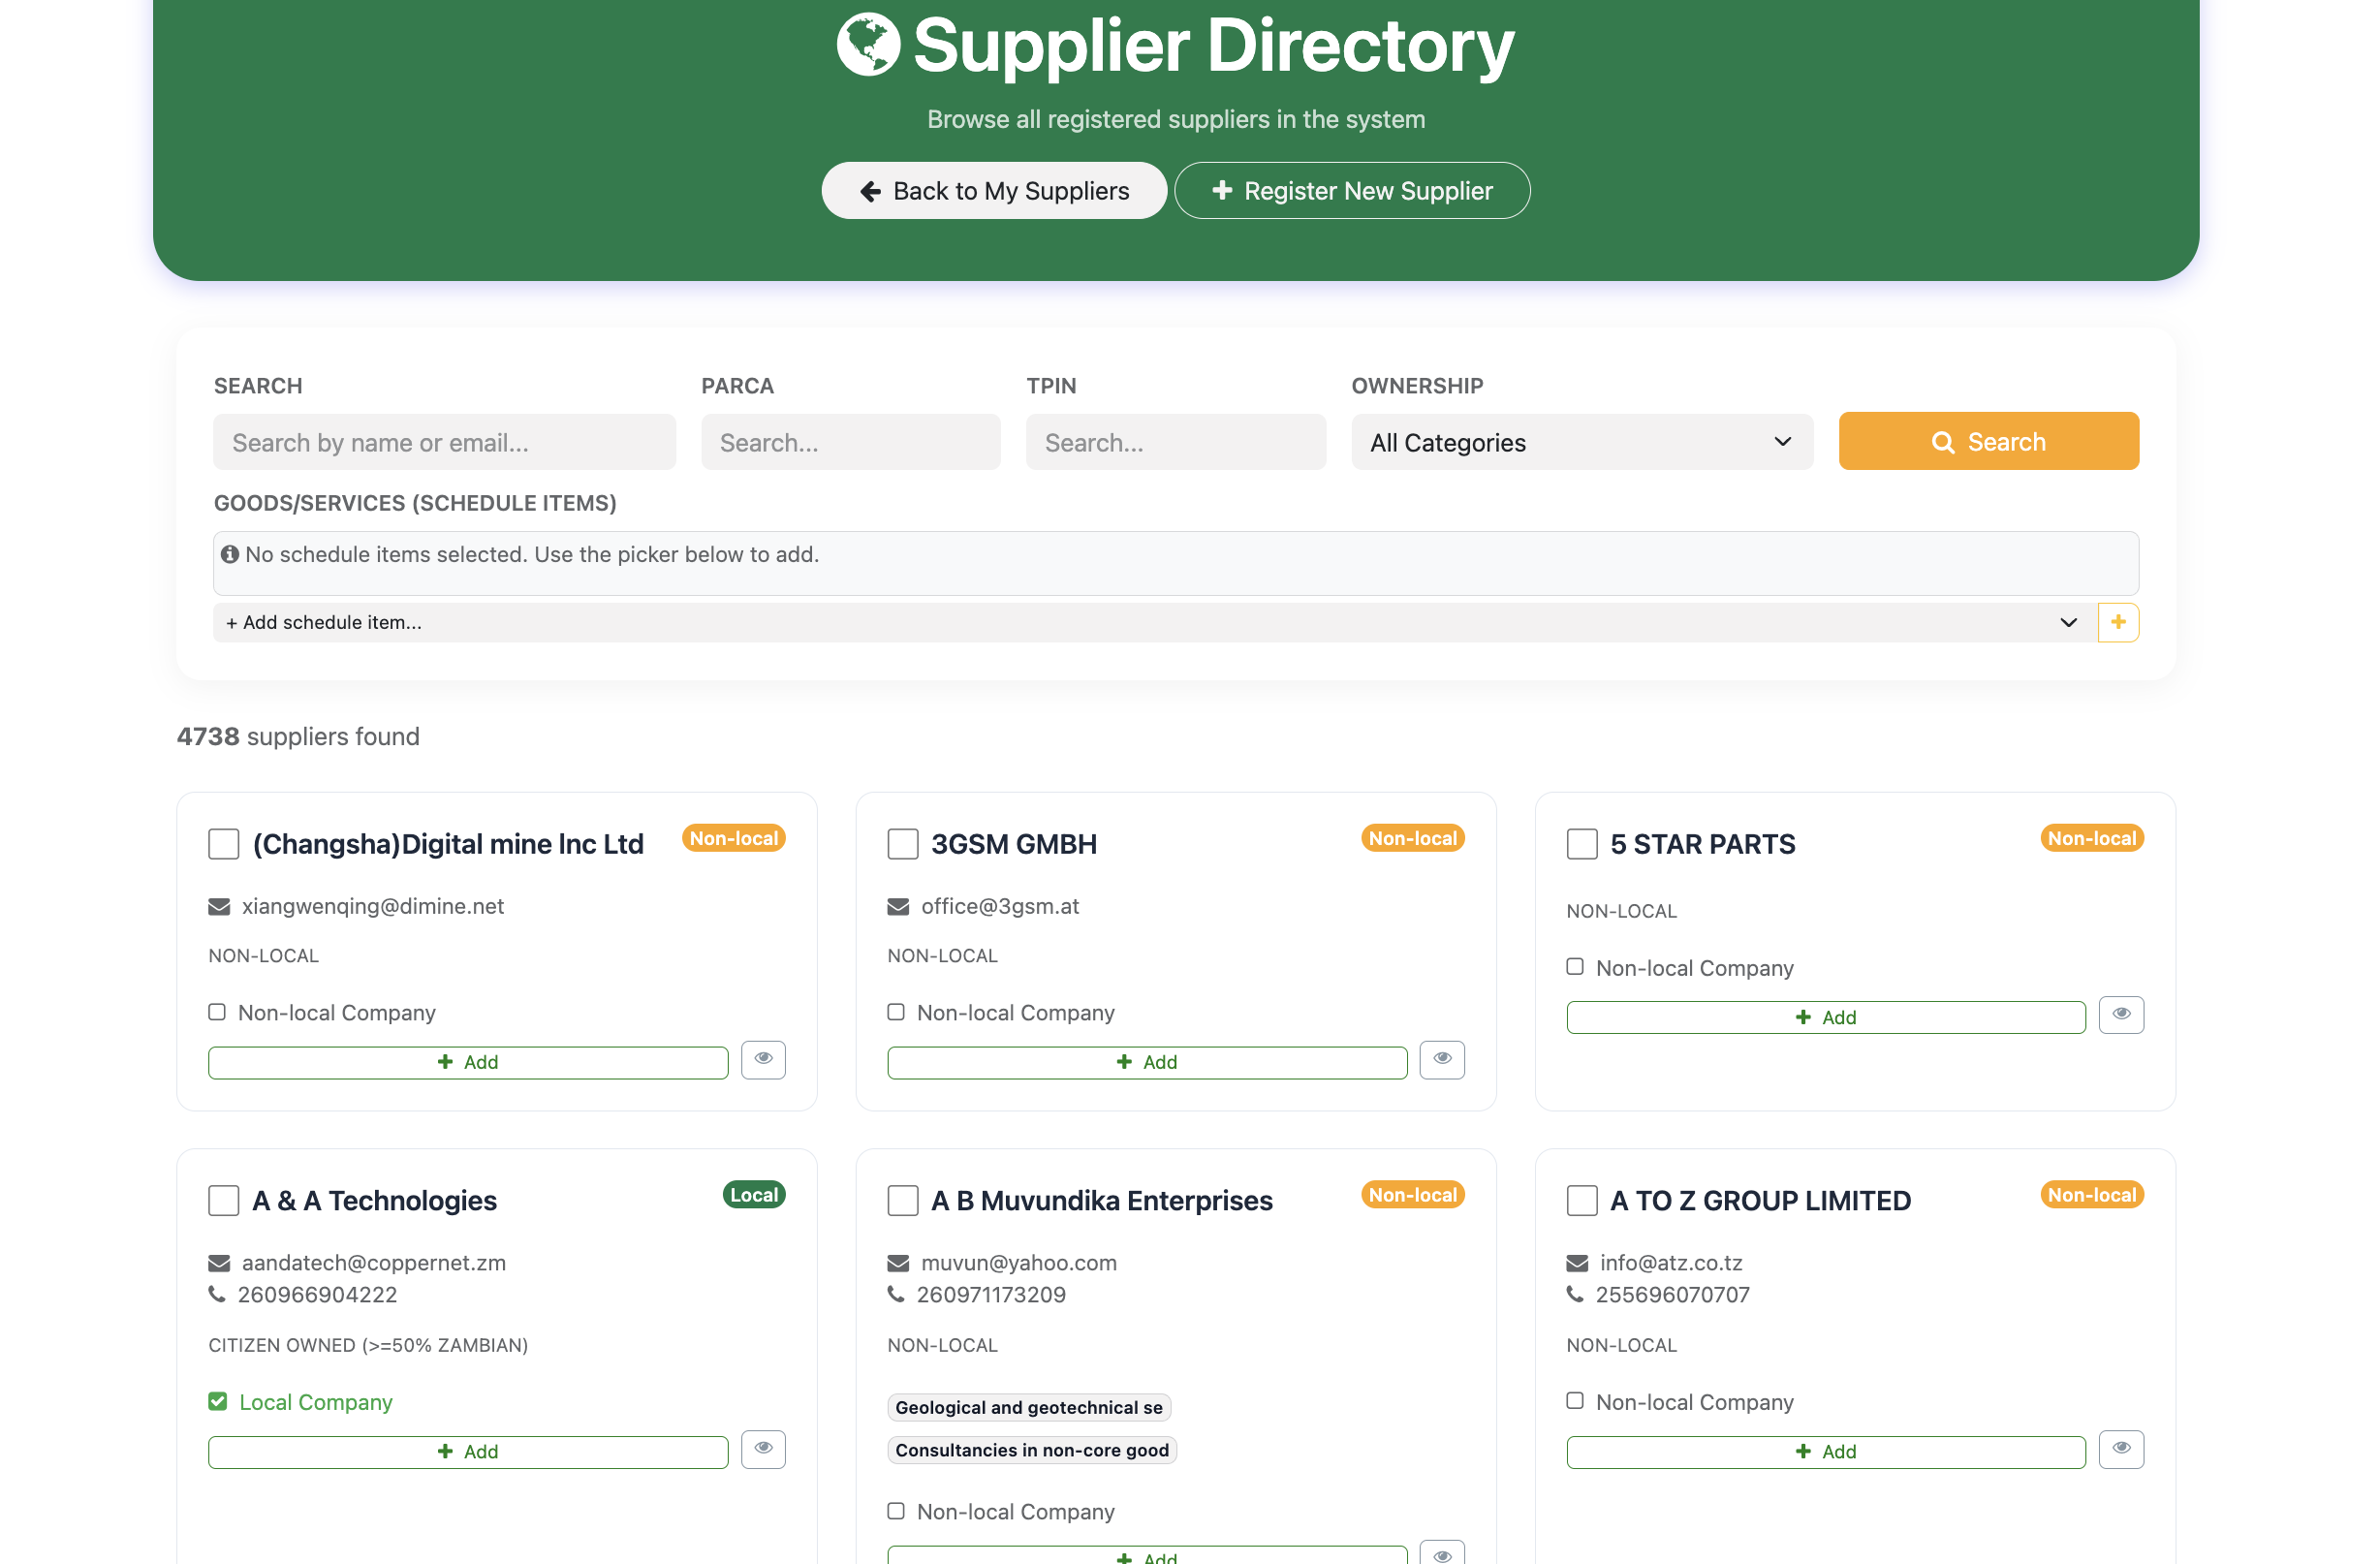The height and width of the screenshot is (1564, 2380).
Task: Click the globe icon beside Supplier Directory
Action: click(x=868, y=44)
